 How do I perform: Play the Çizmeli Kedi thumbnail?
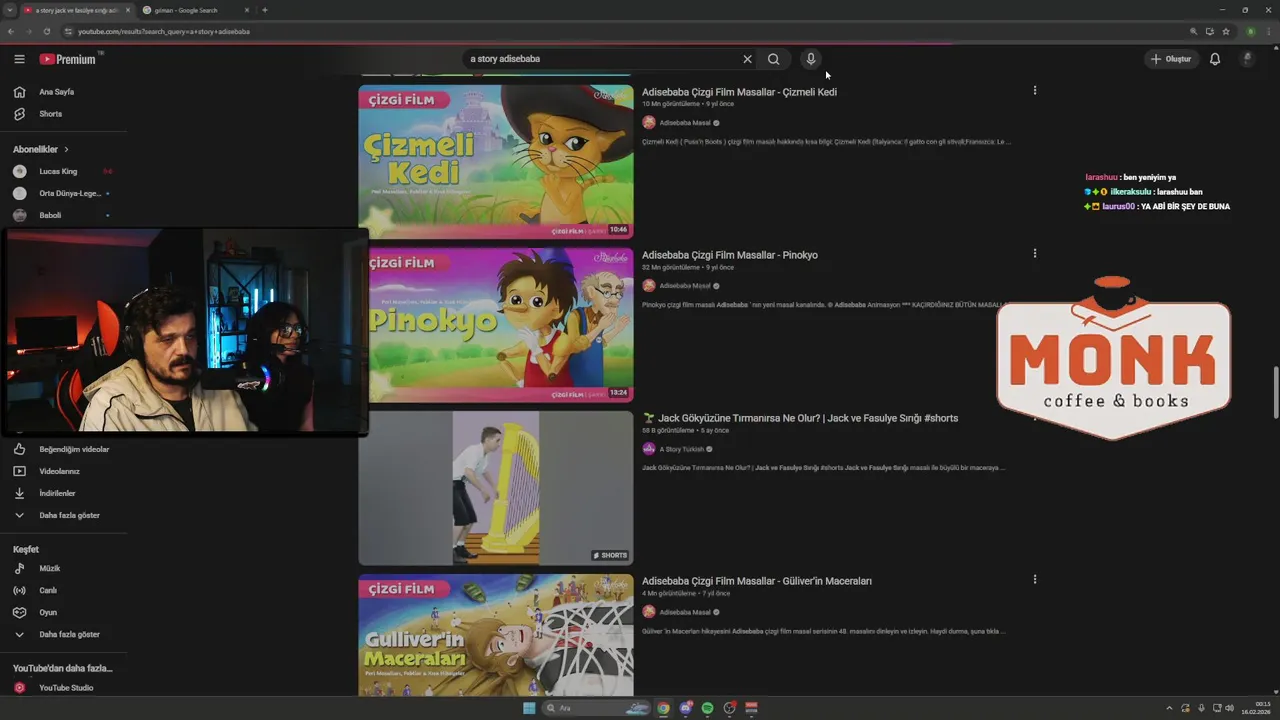point(496,162)
